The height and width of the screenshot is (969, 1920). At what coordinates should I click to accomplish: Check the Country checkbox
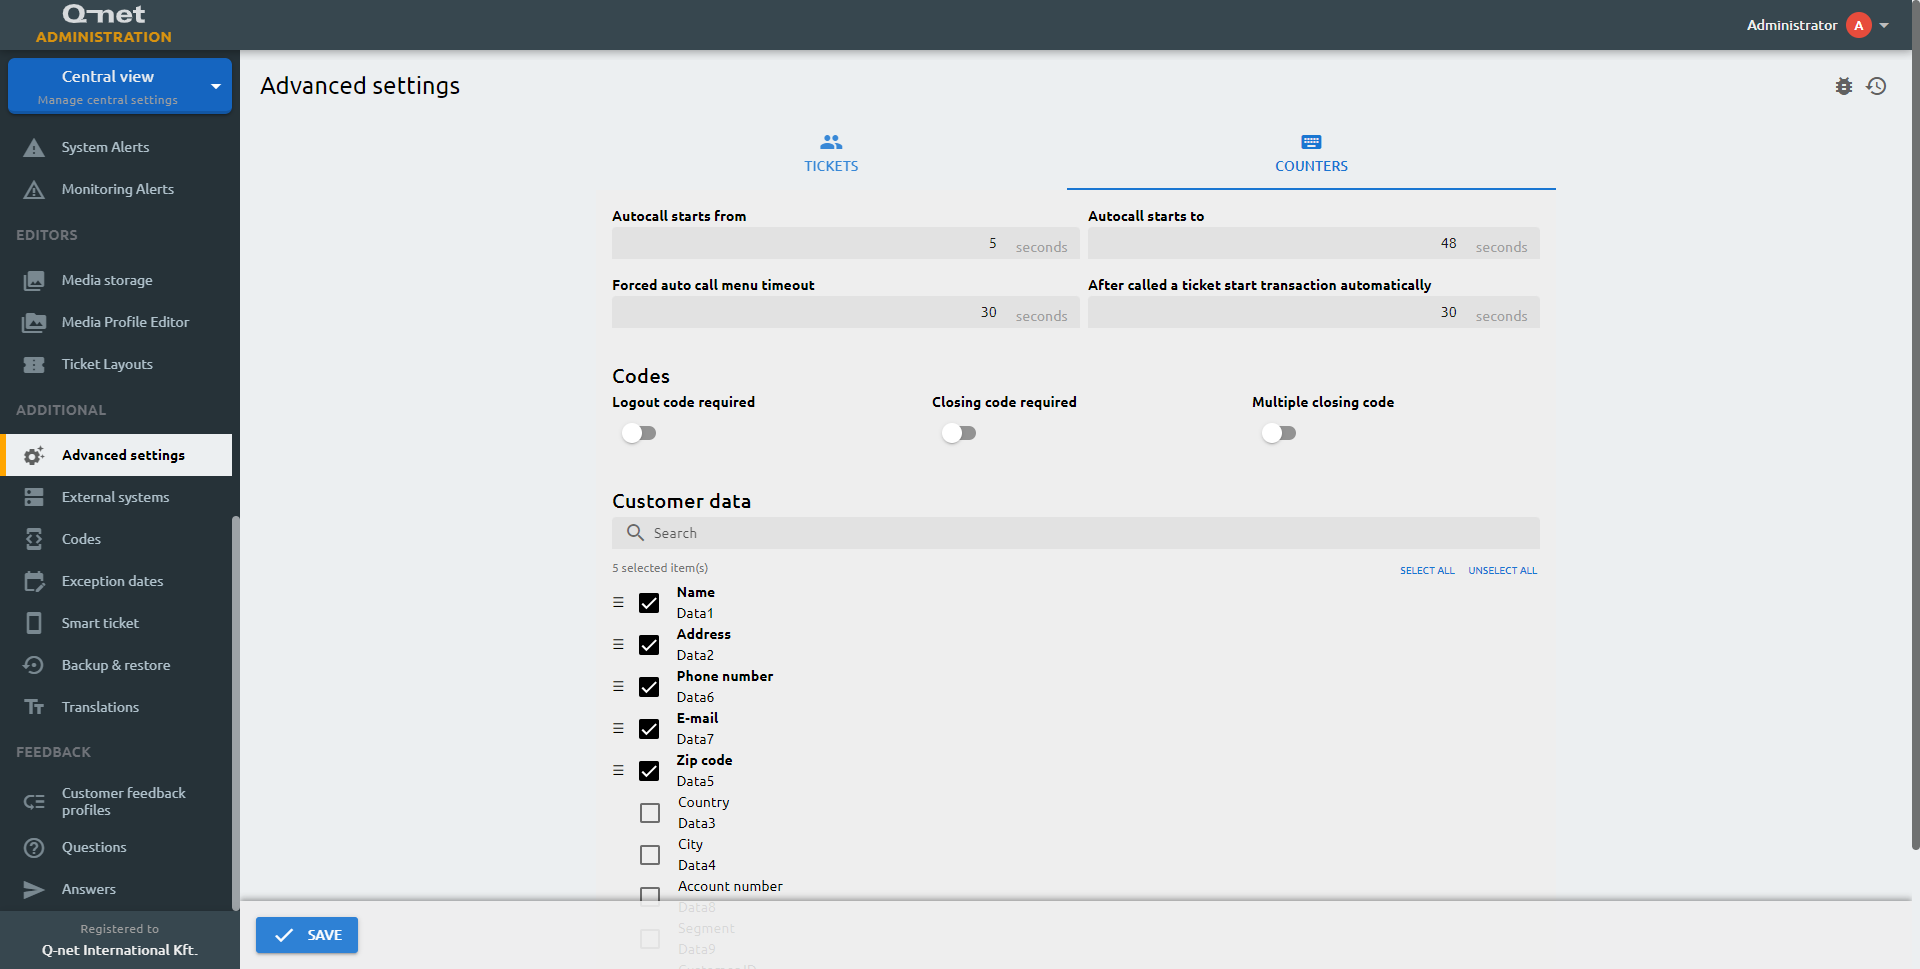pyautogui.click(x=650, y=813)
